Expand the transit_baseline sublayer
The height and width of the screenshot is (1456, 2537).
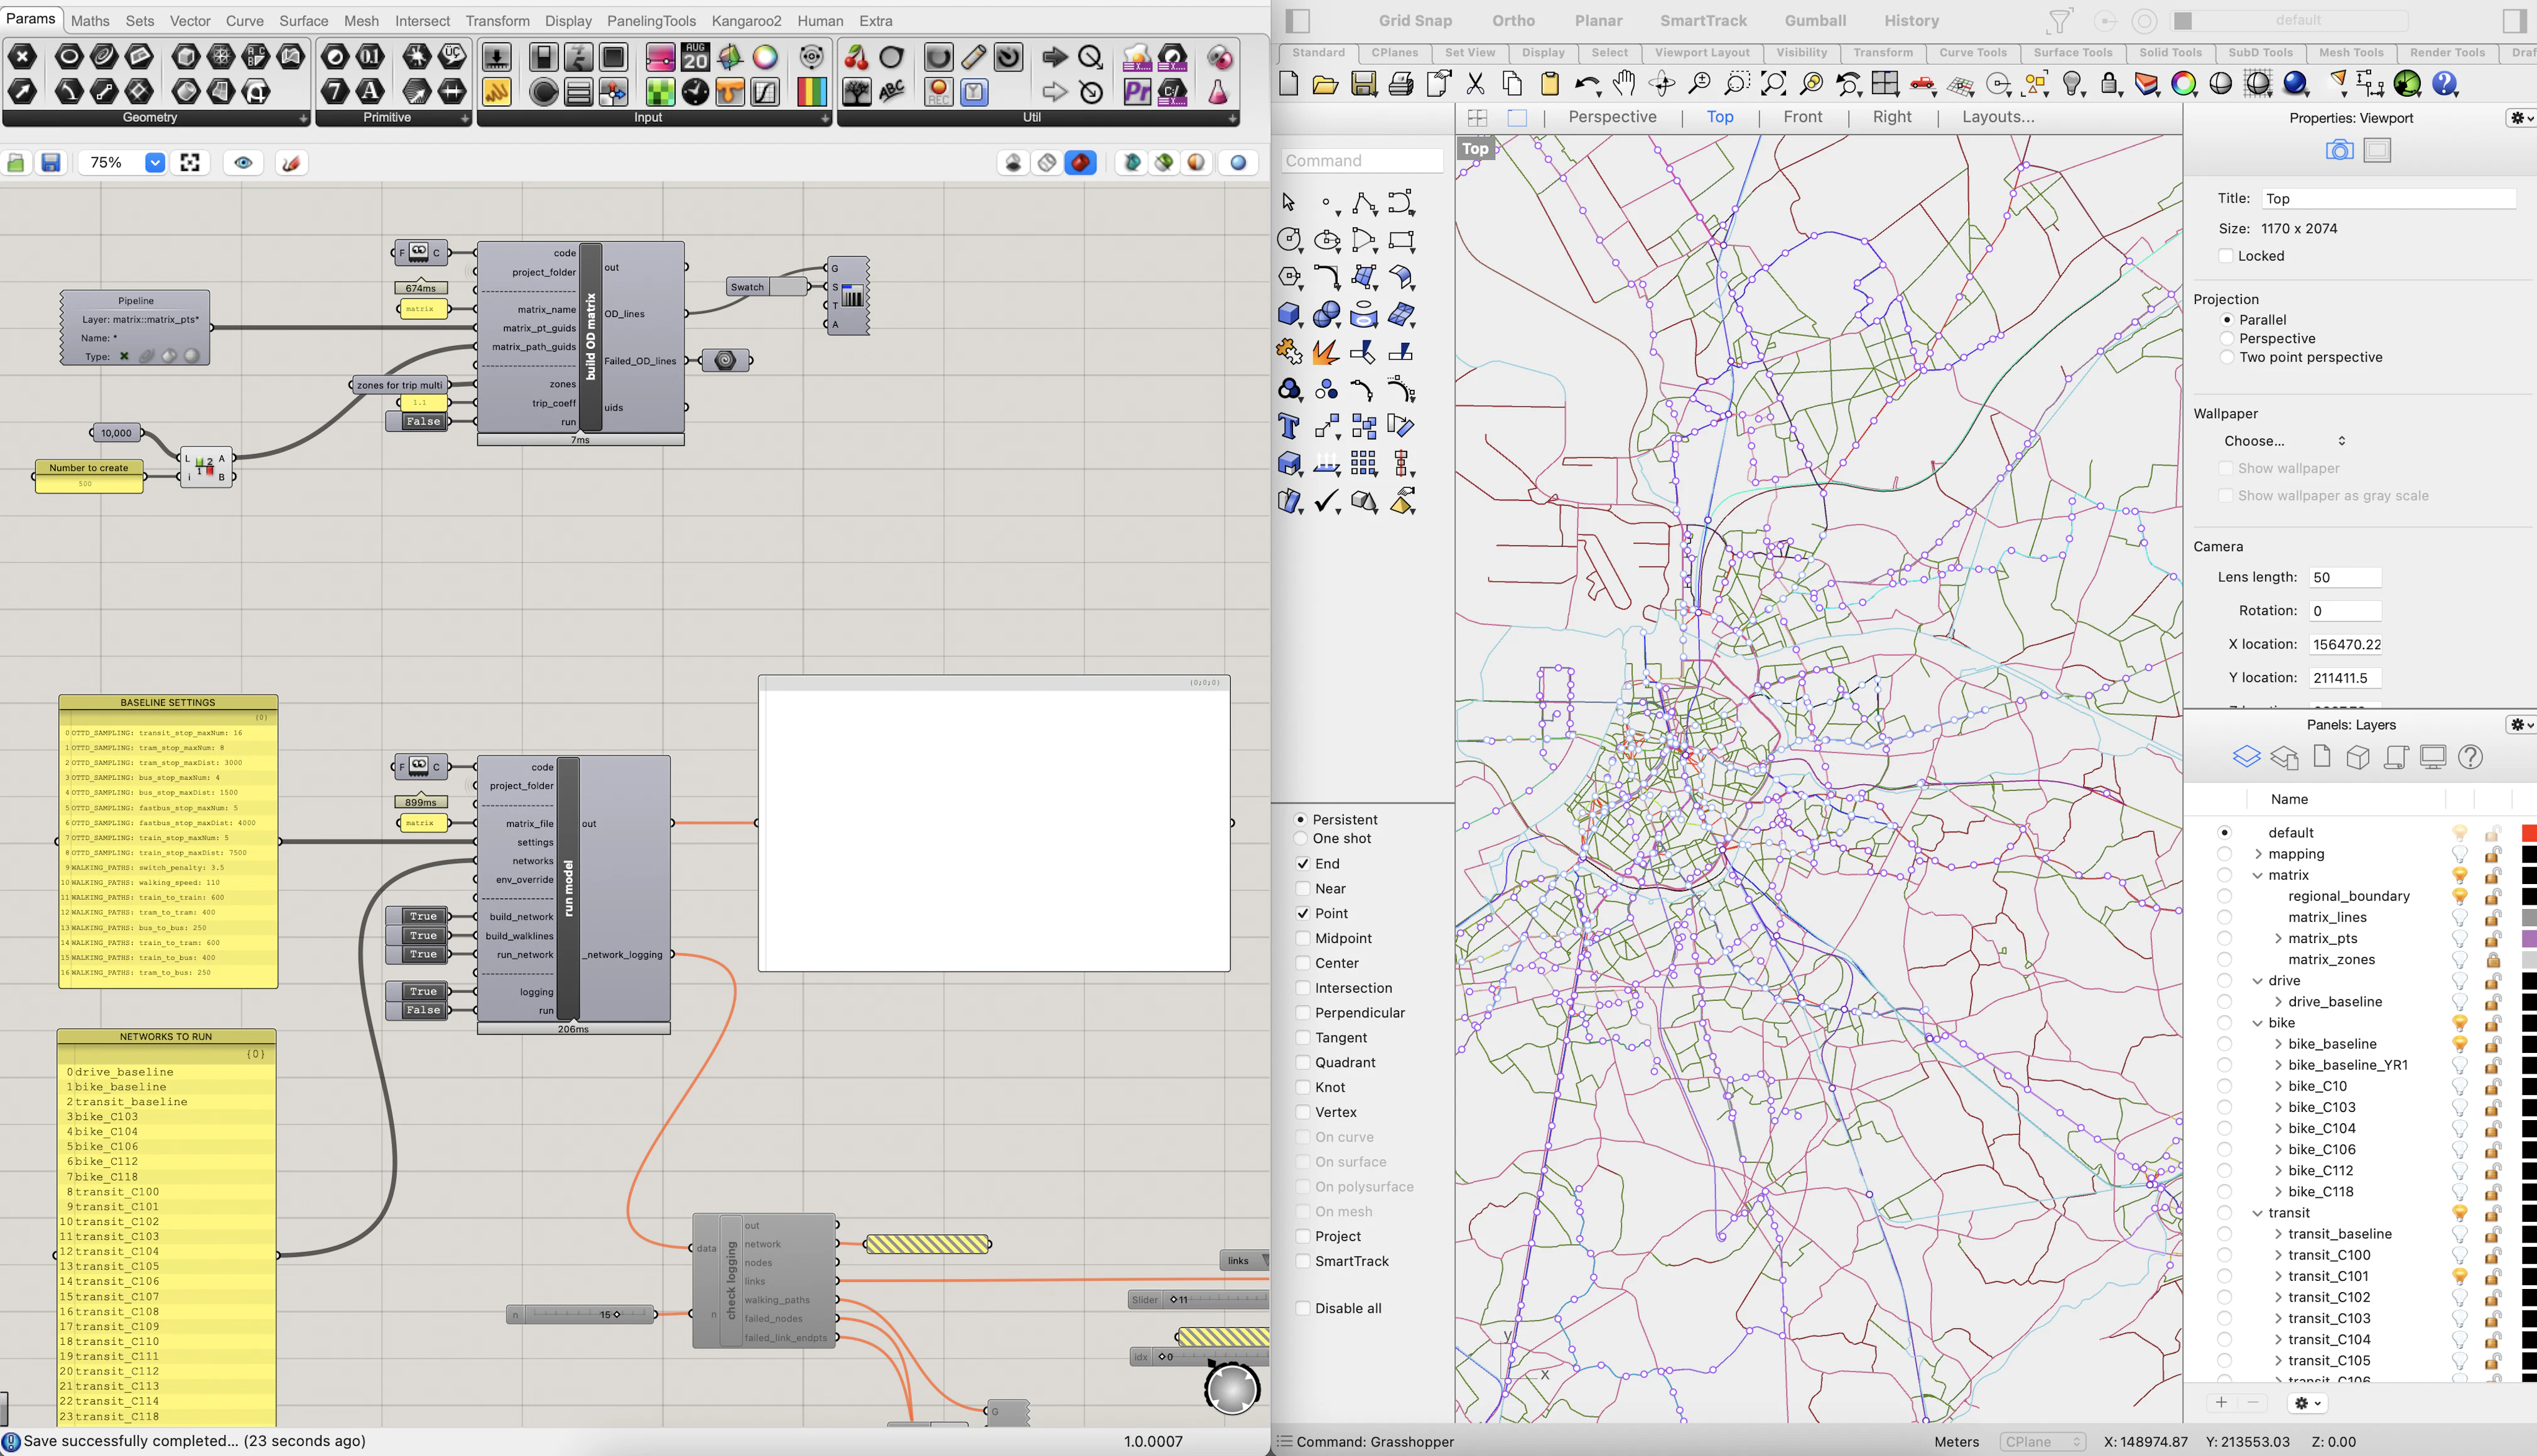[2278, 1233]
